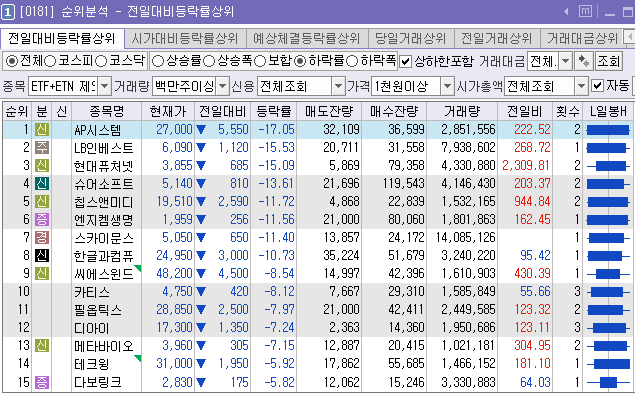Click the 신 badge in 칩스앤미디 row
This screenshot has width=635, height=394.
tap(42, 201)
